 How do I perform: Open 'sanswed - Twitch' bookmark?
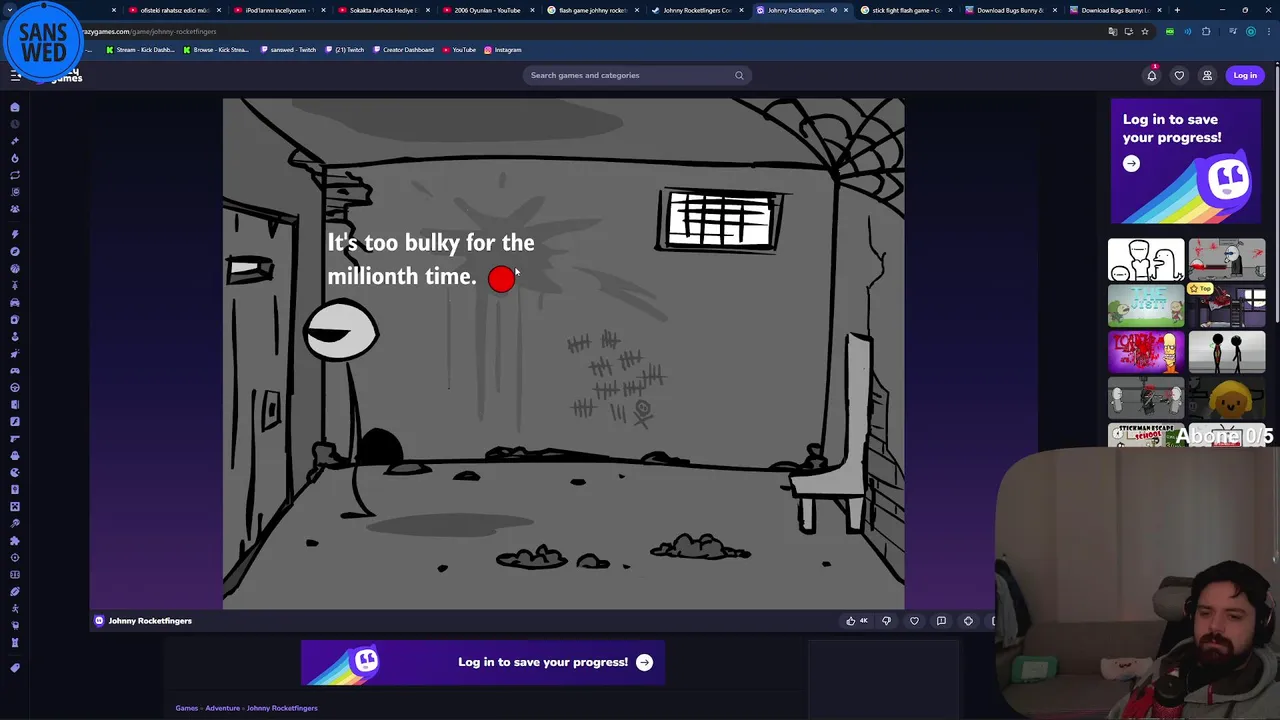coord(288,50)
